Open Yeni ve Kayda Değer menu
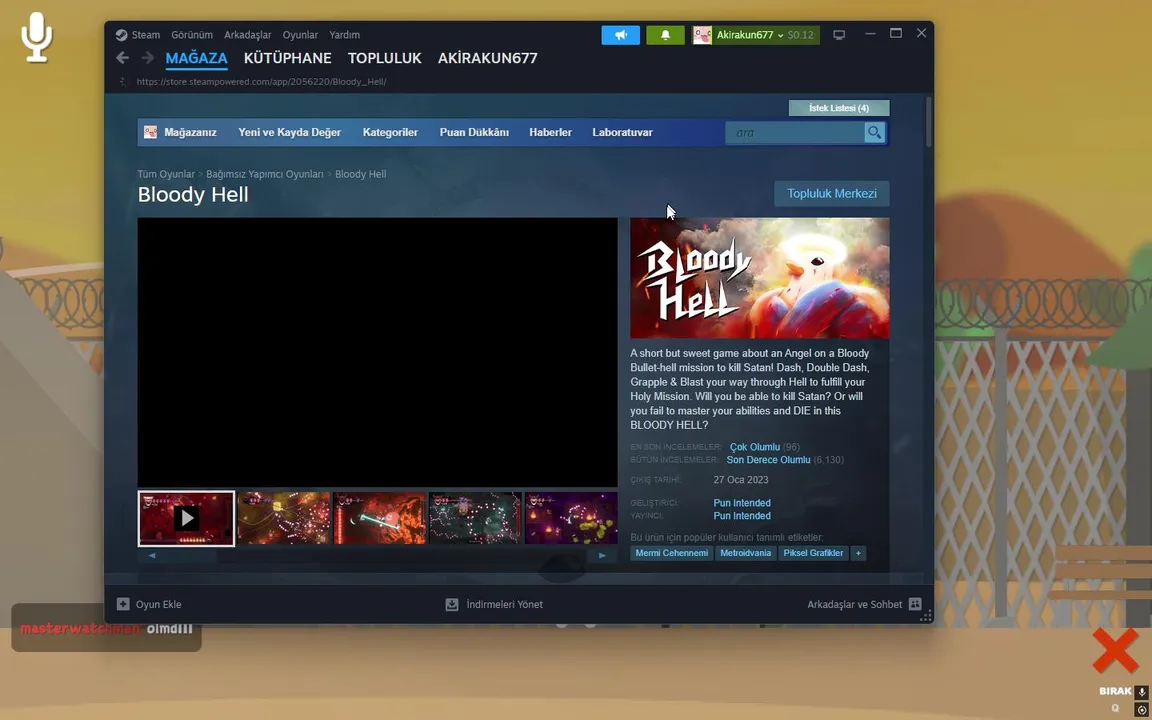The image size is (1152, 720). 289,132
